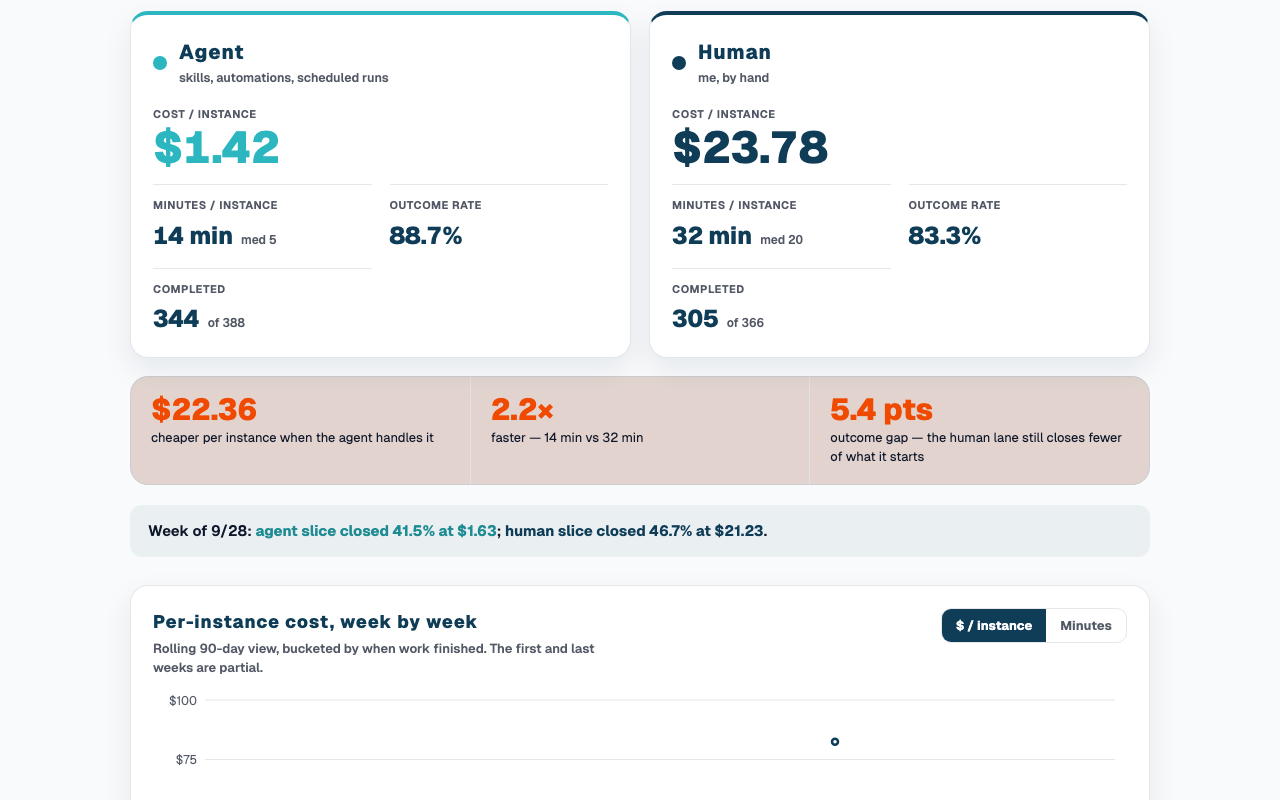Click Human completed count 305

coord(695,319)
